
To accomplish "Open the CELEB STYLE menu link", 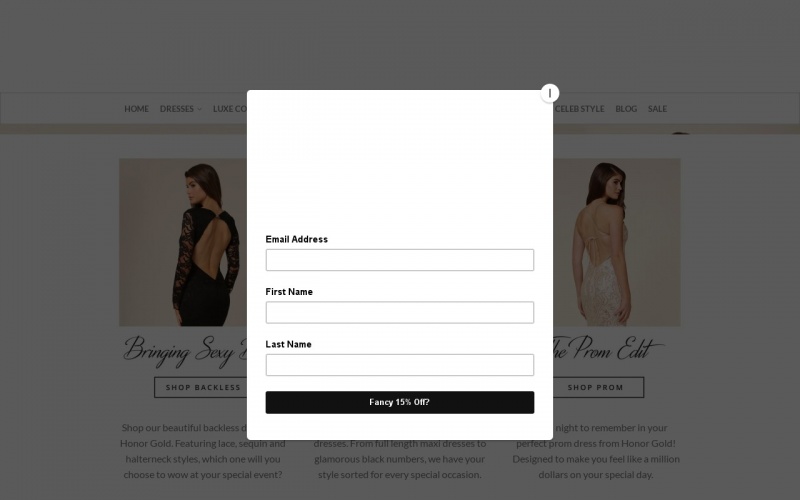I will coord(580,109).
